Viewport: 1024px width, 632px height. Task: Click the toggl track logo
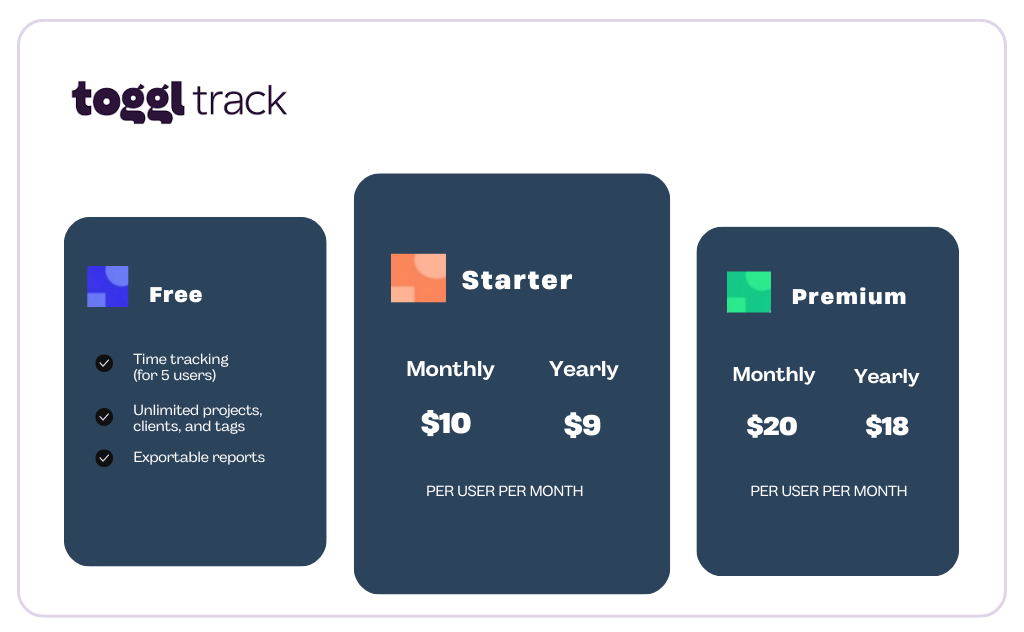pos(179,101)
